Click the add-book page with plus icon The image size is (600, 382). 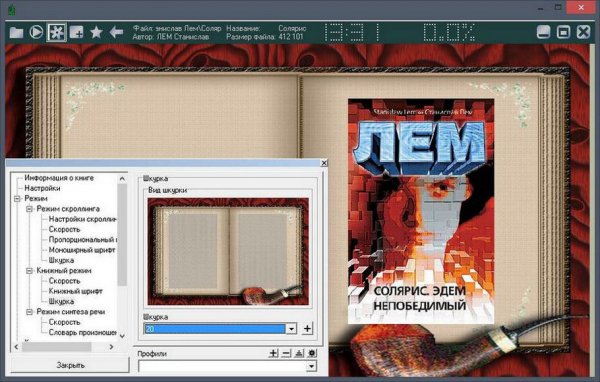pos(77,32)
